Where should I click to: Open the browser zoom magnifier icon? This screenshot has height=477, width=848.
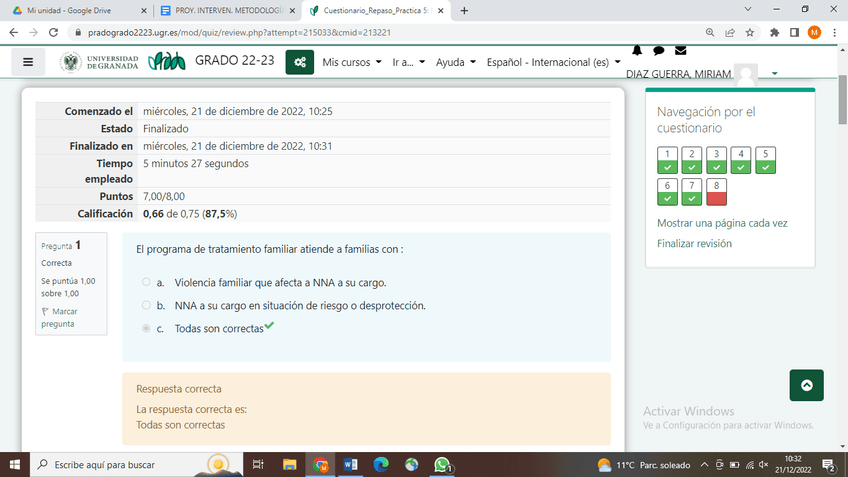[x=710, y=32]
